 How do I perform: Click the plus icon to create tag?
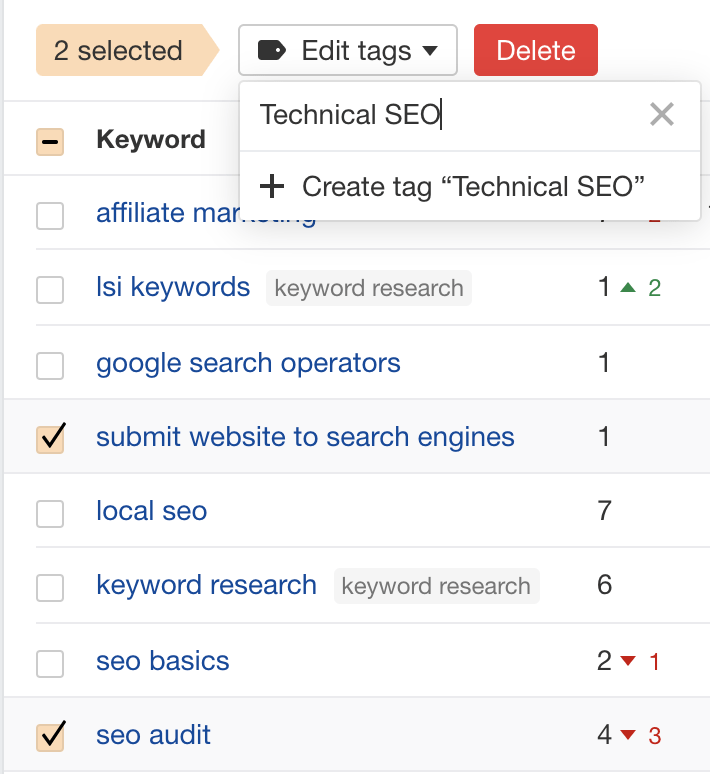point(271,186)
